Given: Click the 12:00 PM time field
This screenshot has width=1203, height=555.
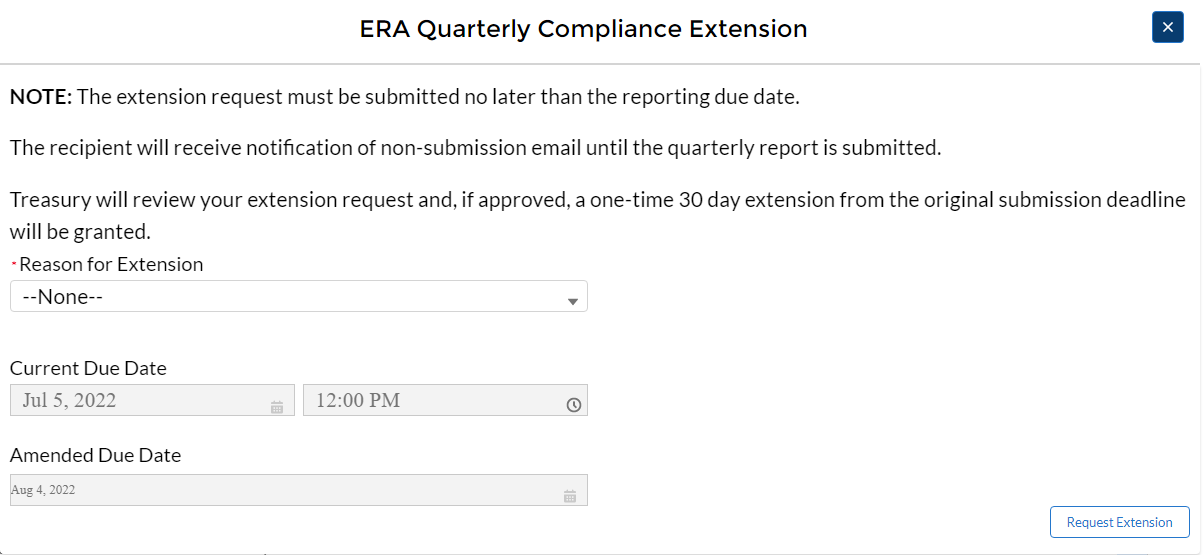Looking at the screenshot, I should tap(430, 400).
